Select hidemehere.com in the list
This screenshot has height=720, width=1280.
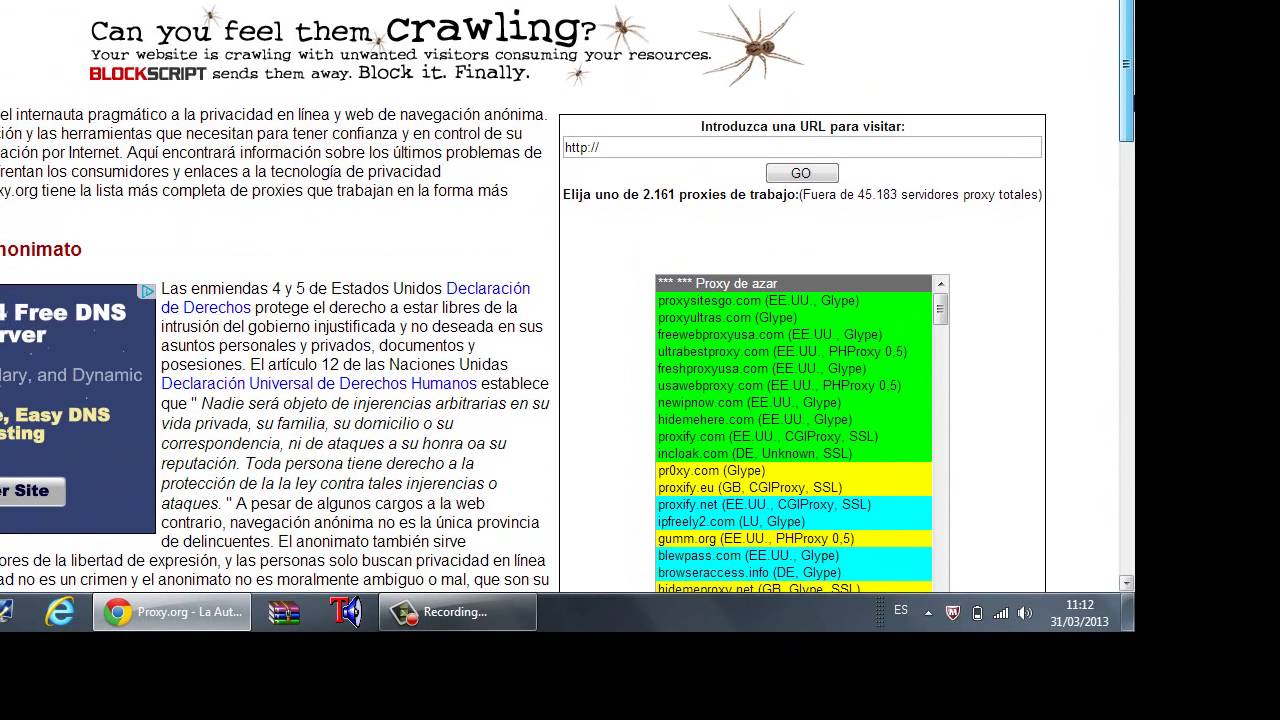click(794, 419)
